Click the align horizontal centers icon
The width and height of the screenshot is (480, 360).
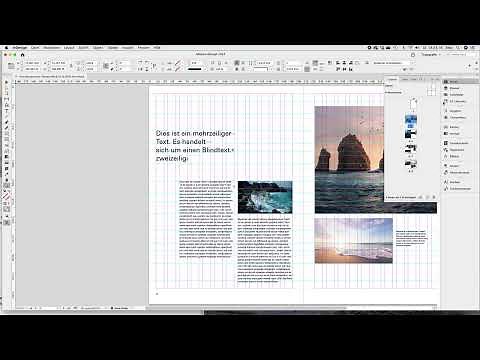coord(344,63)
